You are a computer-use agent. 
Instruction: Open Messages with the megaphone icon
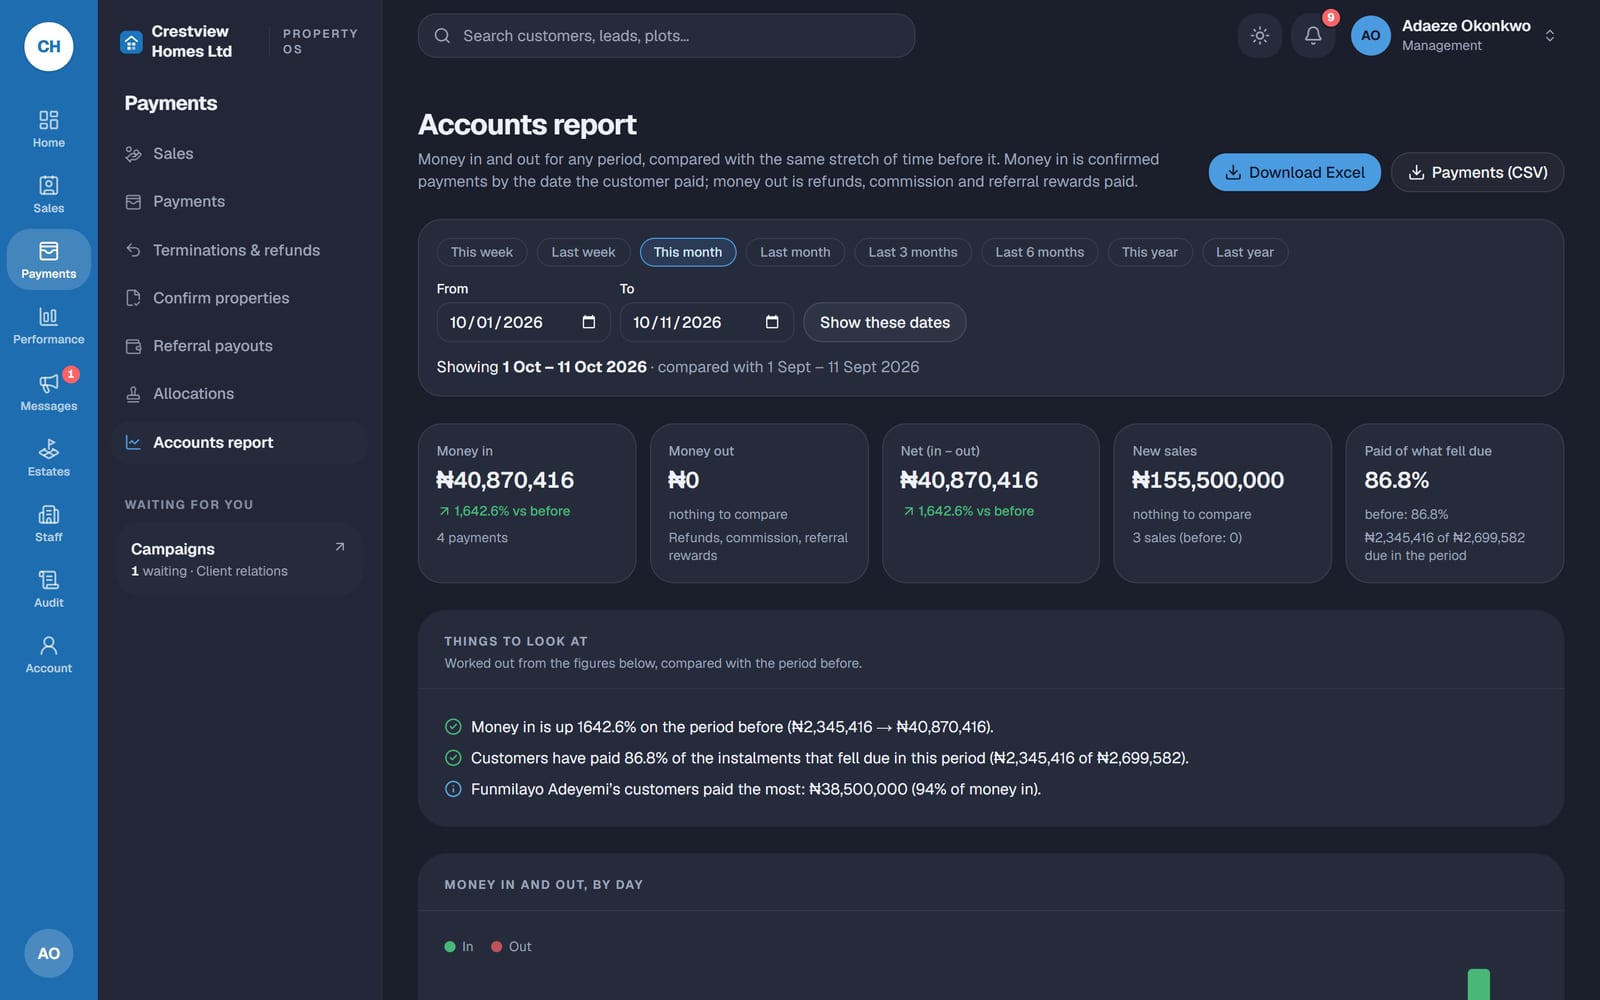click(x=48, y=392)
